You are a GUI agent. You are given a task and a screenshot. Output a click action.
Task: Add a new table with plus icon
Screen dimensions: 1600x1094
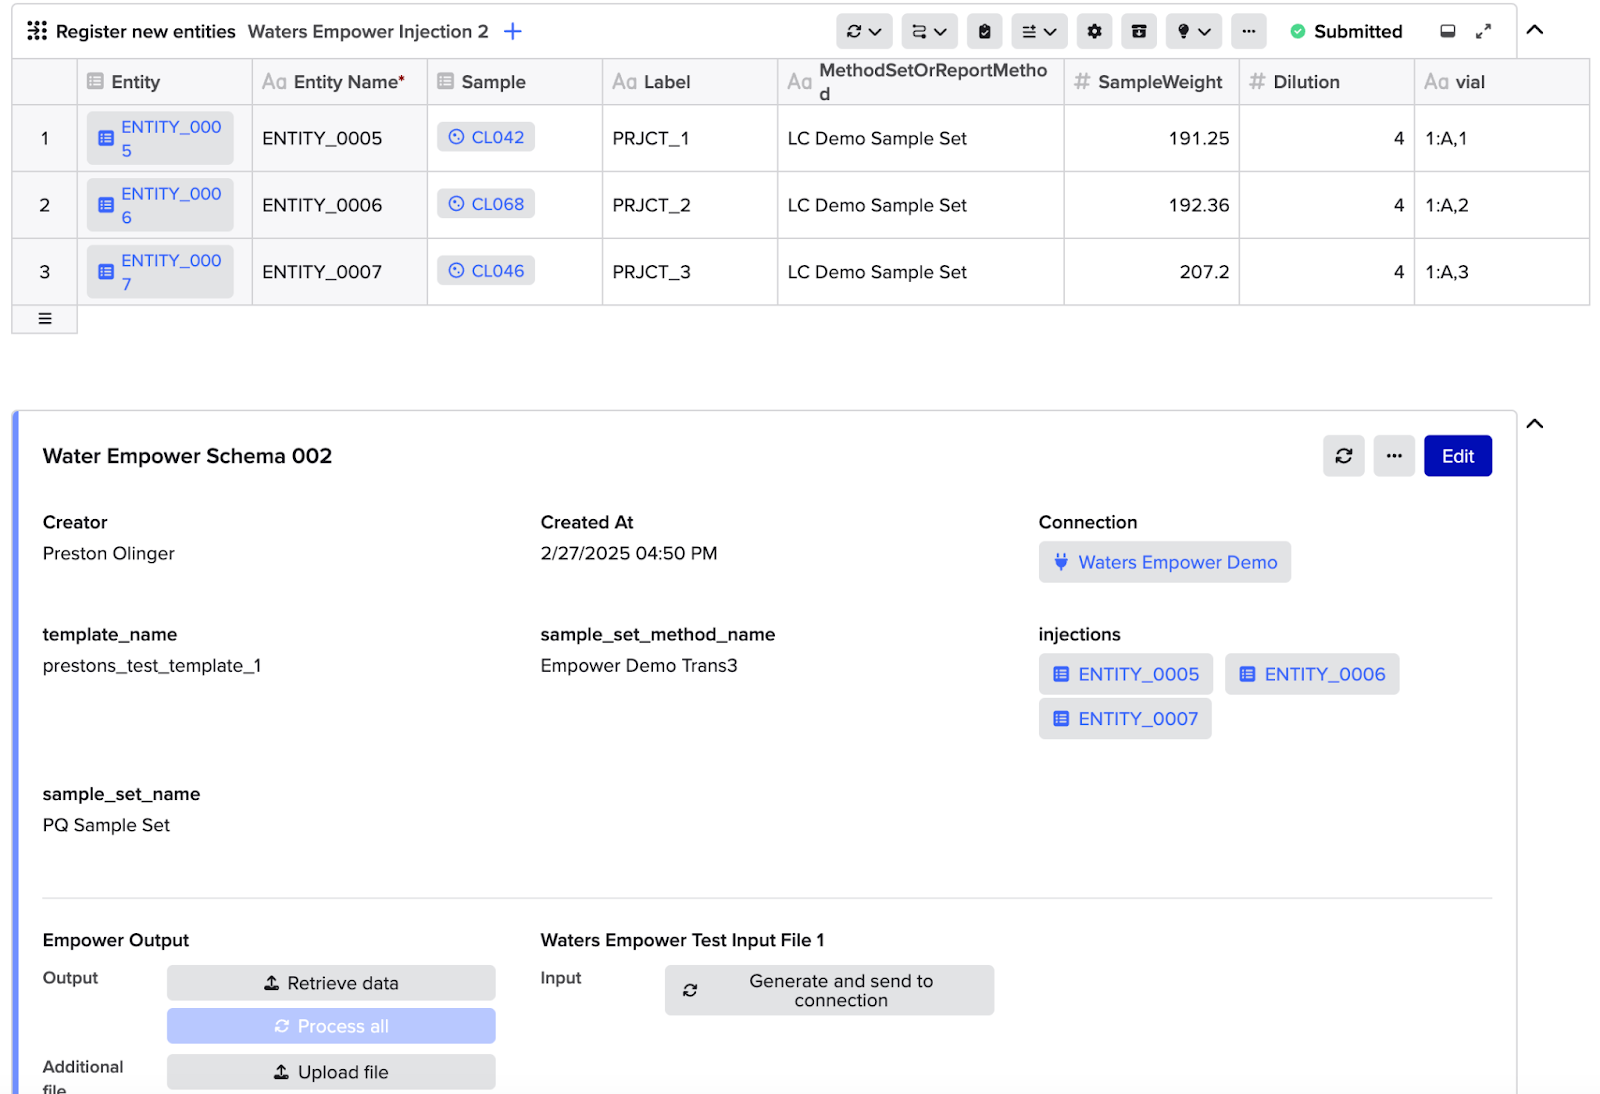[x=513, y=31]
